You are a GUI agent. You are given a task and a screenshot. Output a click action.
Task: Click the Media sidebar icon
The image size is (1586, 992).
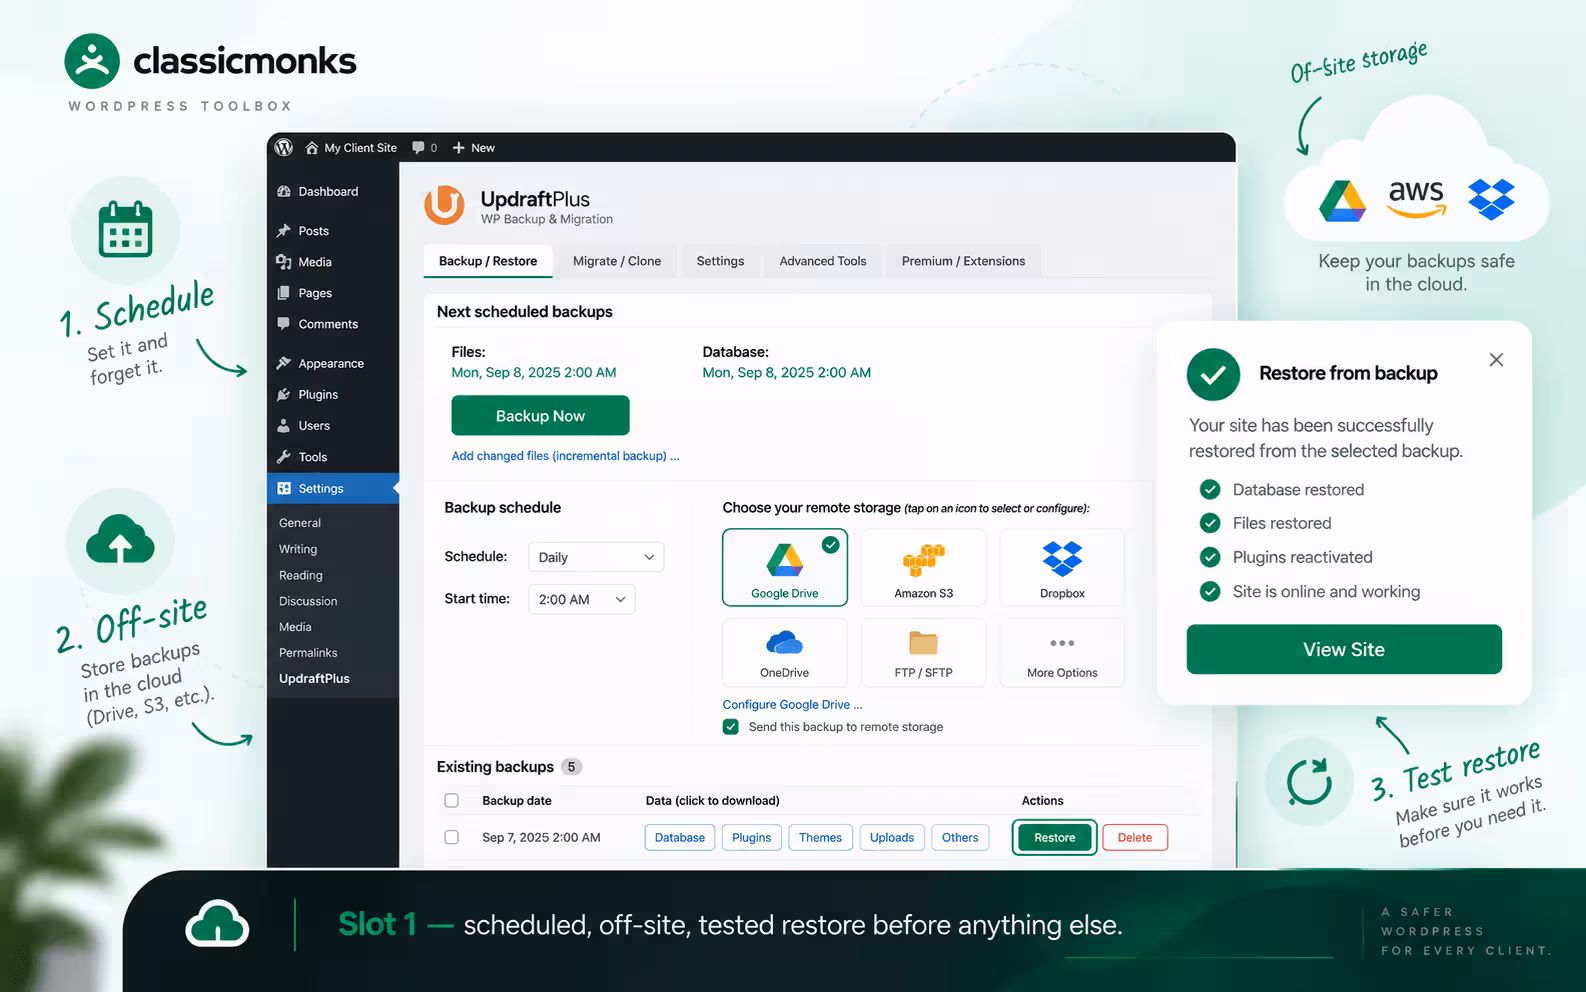284,262
